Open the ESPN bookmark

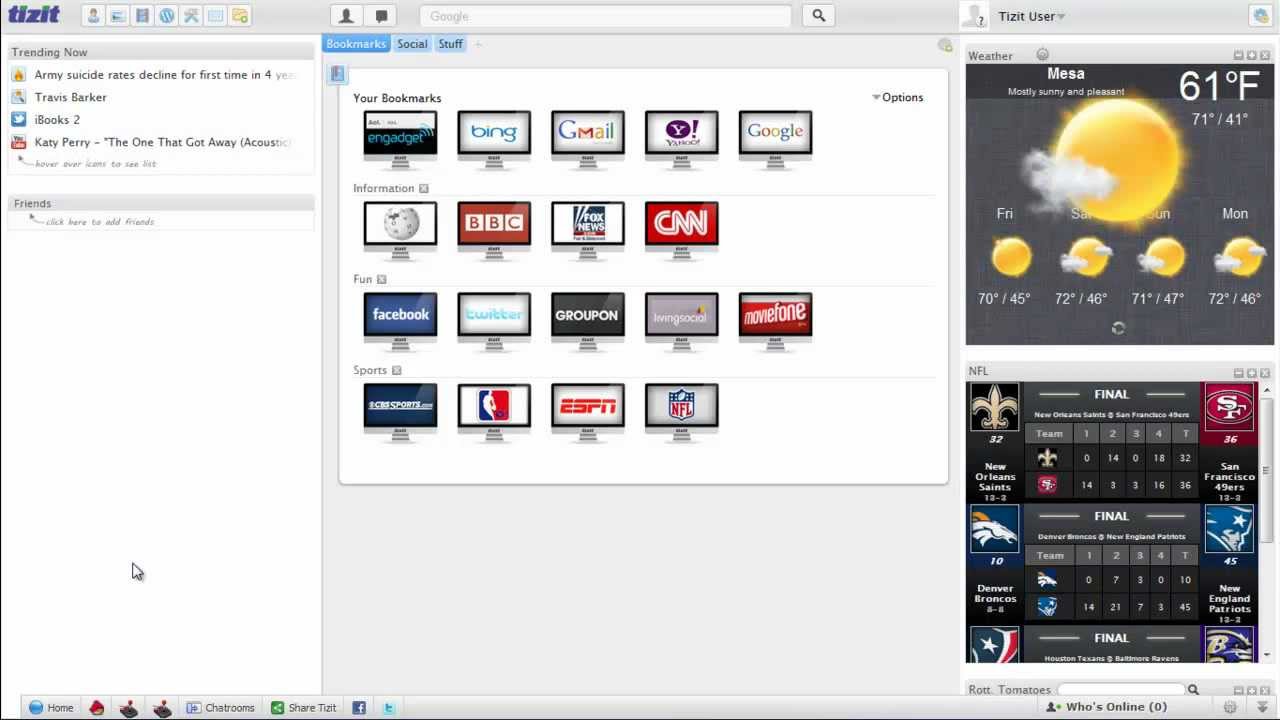tap(588, 412)
